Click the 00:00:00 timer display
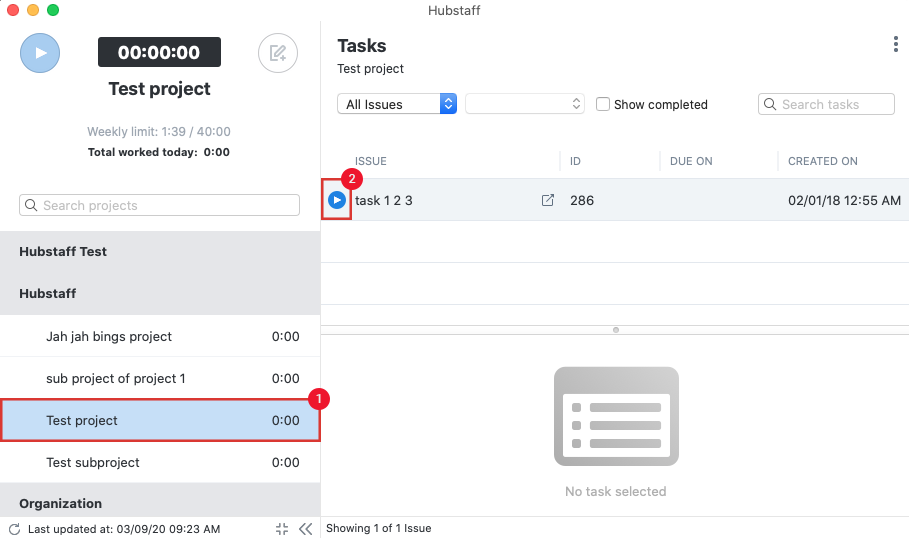This screenshot has height=538, width=909. [x=159, y=52]
